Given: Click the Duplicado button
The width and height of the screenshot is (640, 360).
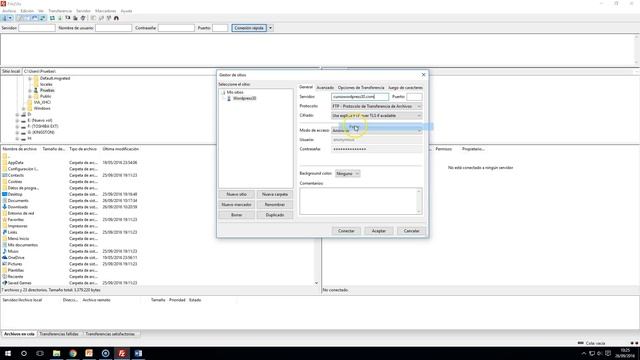Looking at the screenshot, I should point(275,215).
